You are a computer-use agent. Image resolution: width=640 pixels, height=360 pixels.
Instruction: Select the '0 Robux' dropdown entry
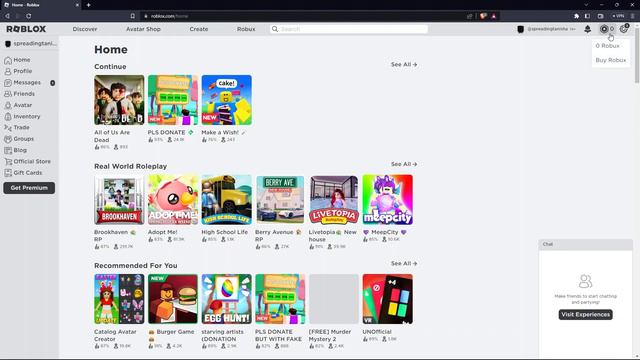(x=607, y=46)
